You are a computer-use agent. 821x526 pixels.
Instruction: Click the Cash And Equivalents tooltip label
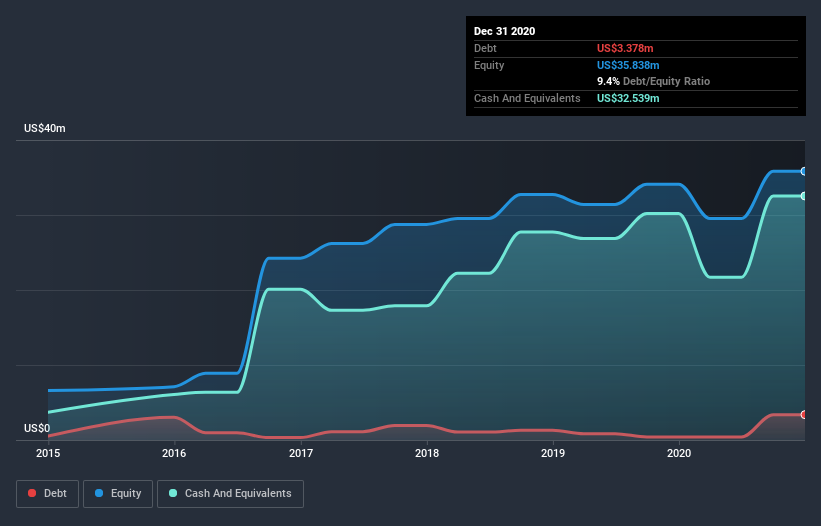click(x=527, y=98)
